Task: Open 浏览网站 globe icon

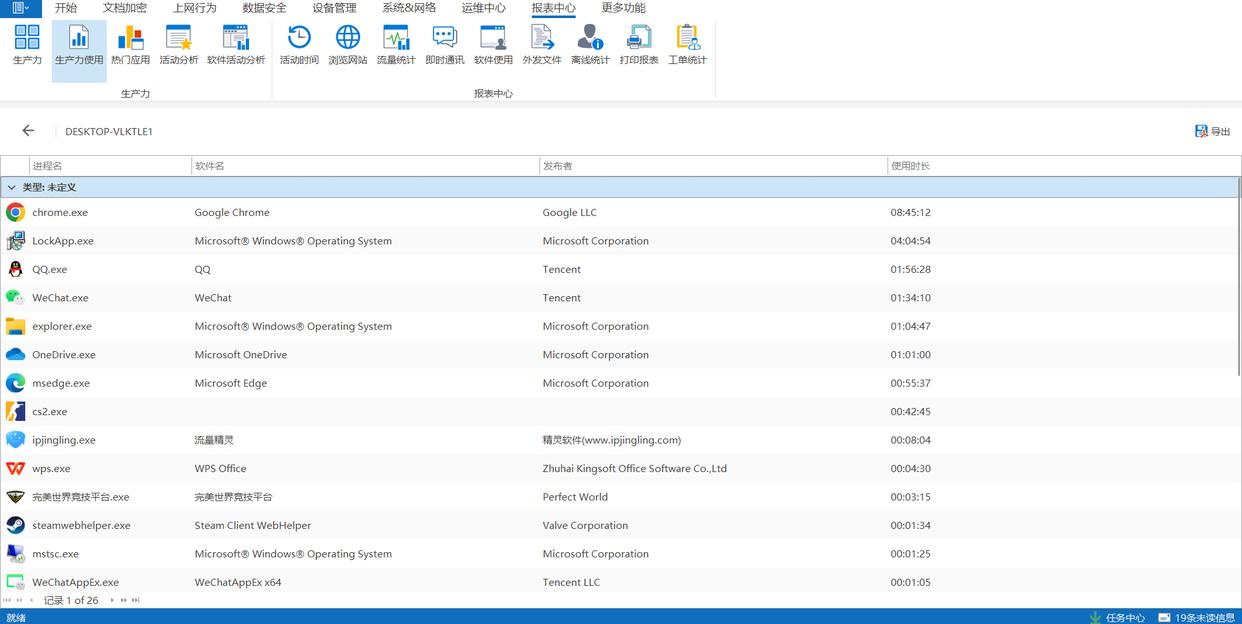Action: click(x=348, y=46)
